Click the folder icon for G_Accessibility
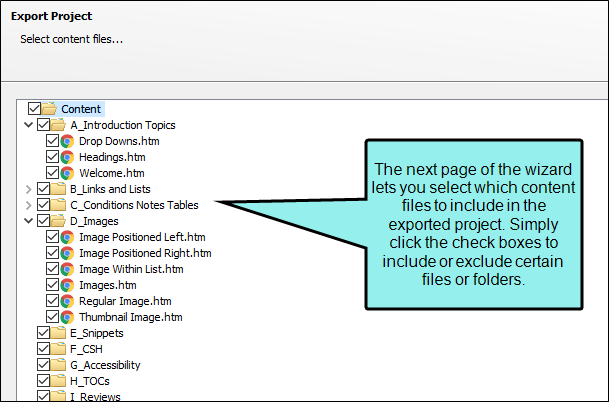Image resolution: width=609 pixels, height=402 pixels. (x=58, y=365)
